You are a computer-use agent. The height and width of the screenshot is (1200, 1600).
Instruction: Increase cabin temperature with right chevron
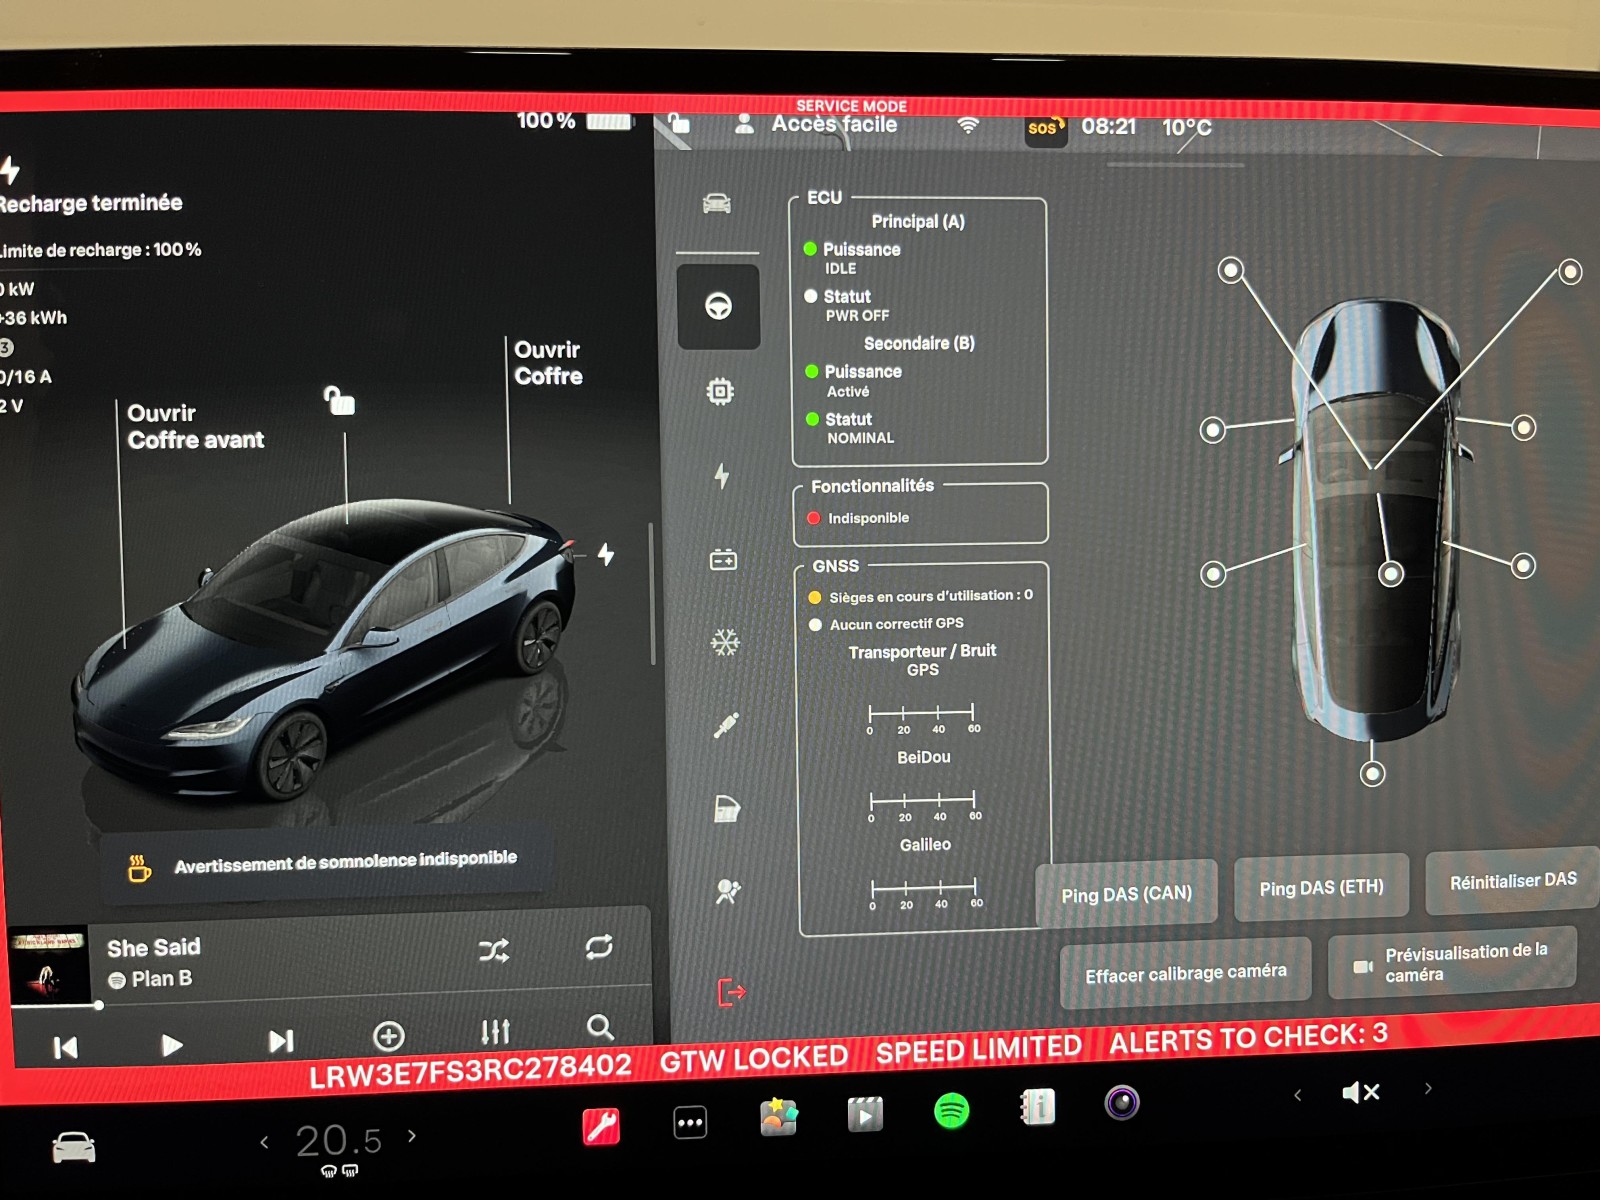point(411,1136)
